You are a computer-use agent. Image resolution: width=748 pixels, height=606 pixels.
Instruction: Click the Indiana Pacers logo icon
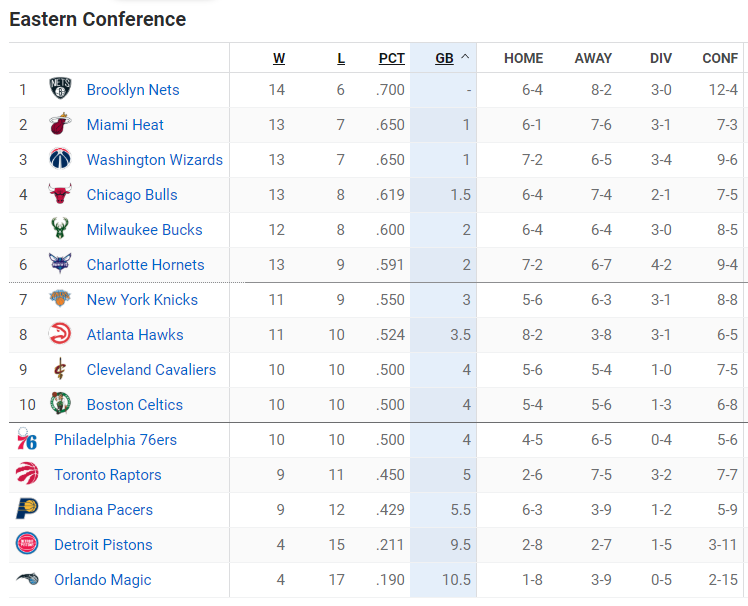click(x=27, y=509)
